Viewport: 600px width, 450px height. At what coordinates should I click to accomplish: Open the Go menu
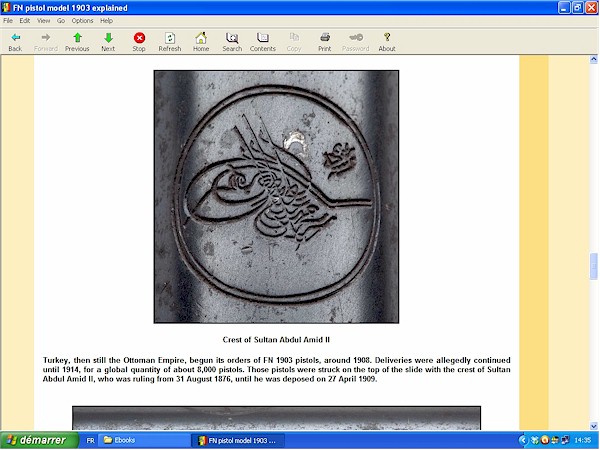pos(61,21)
